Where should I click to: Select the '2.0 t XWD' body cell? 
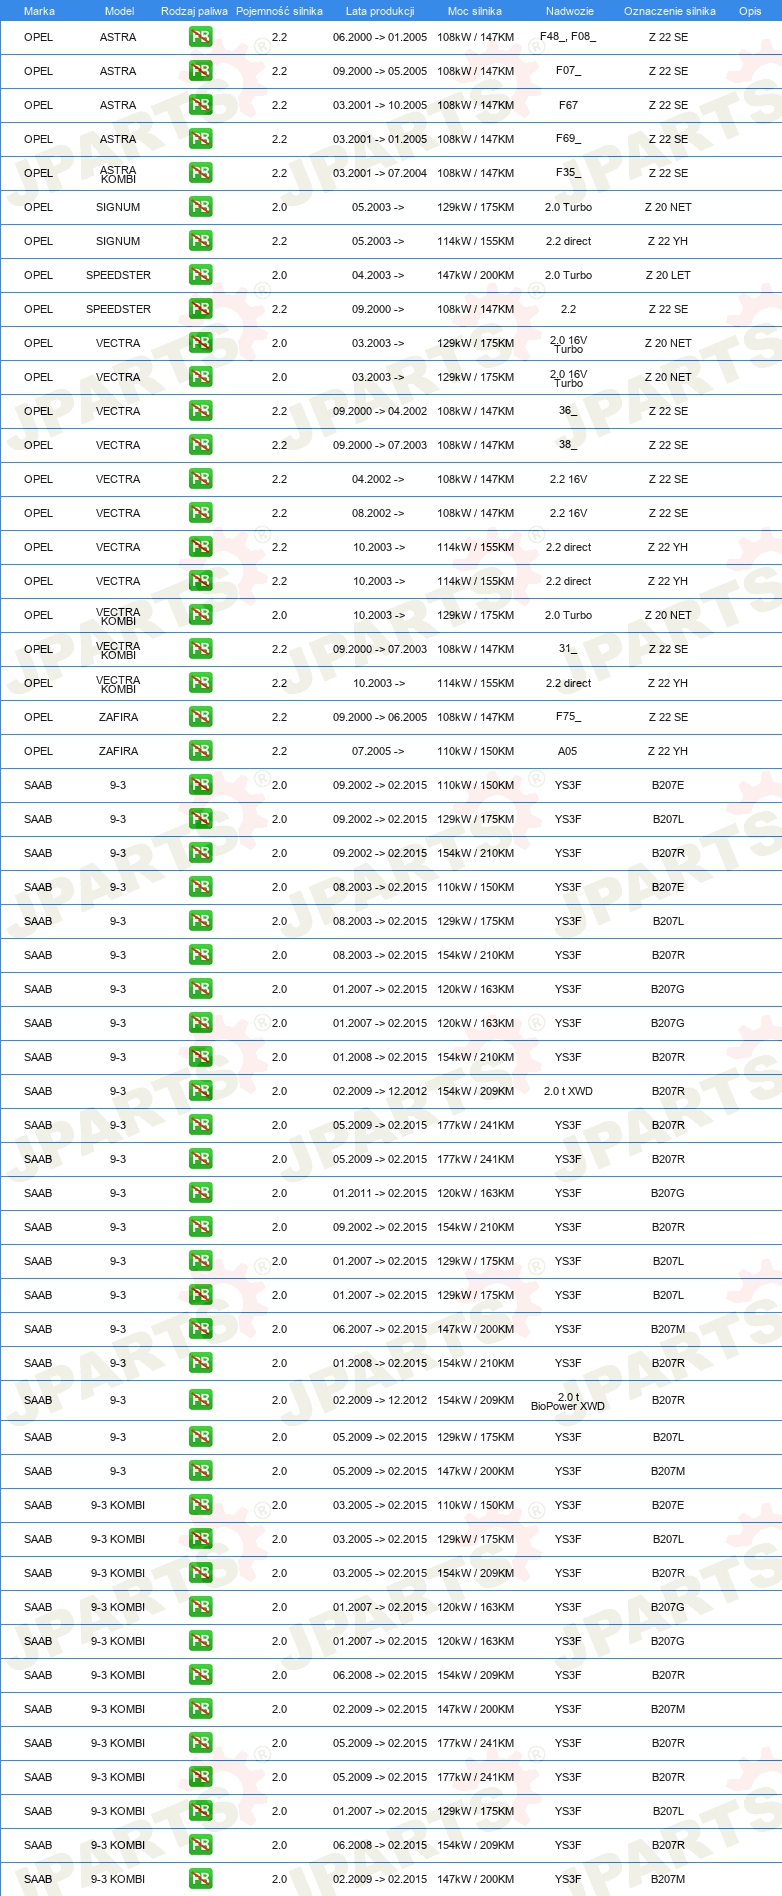(568, 1091)
